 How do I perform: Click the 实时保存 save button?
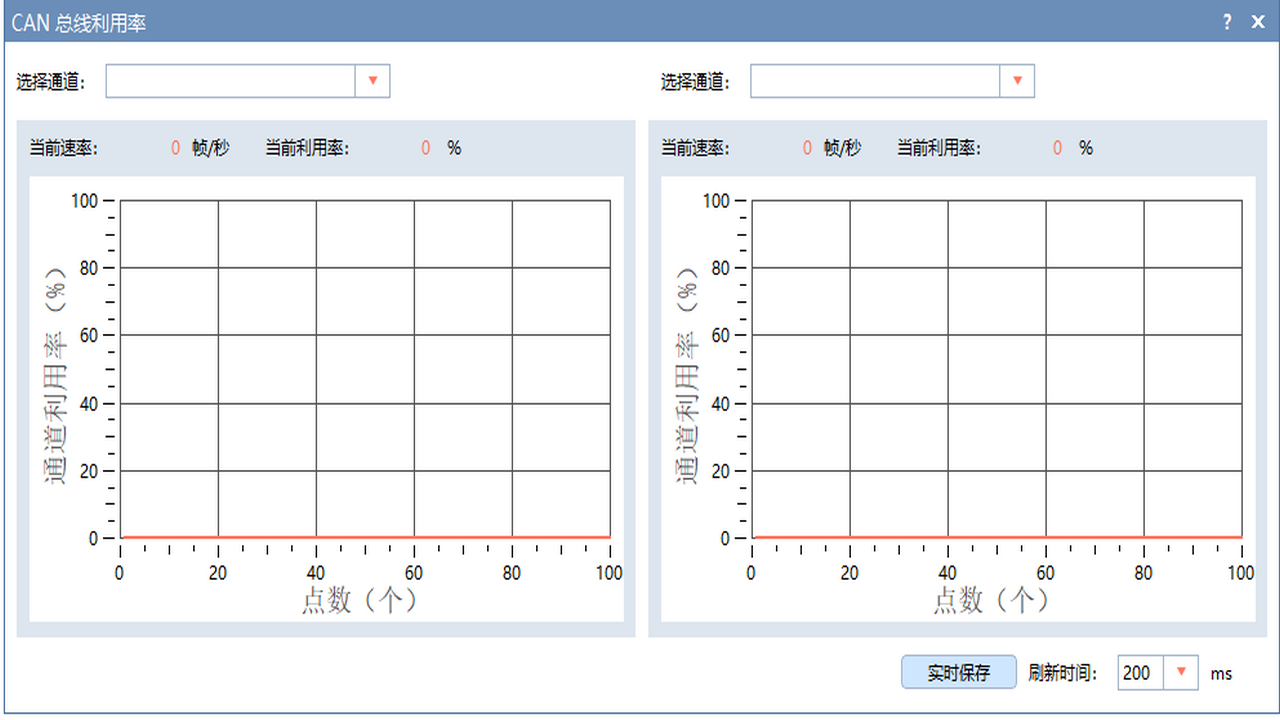[958, 672]
